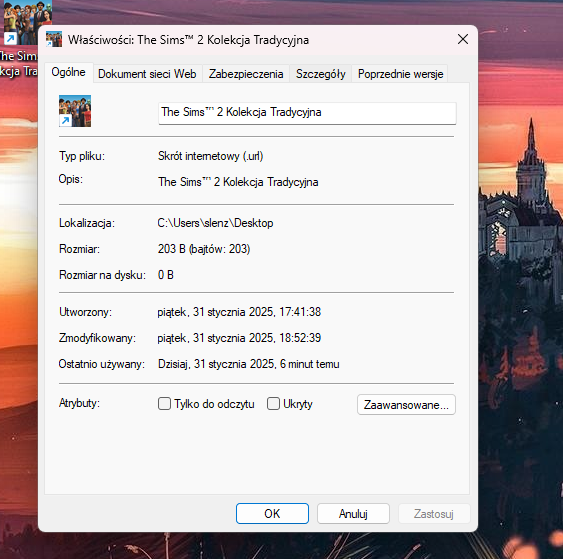Viewport: 563px width, 559px height.
Task: Open the Zaawansowane... attributes dialog
Action: [x=406, y=405]
